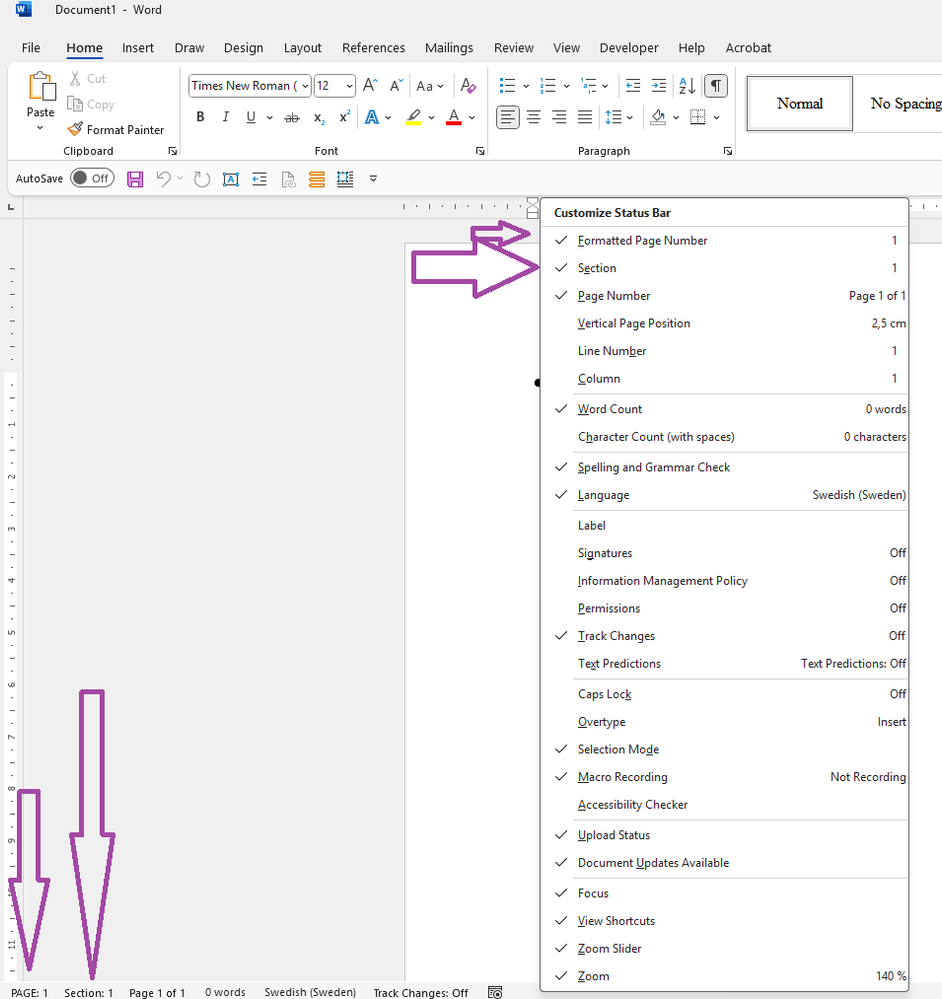This screenshot has width=942, height=999.
Task: Switch to the Layout tab
Action: (x=302, y=48)
